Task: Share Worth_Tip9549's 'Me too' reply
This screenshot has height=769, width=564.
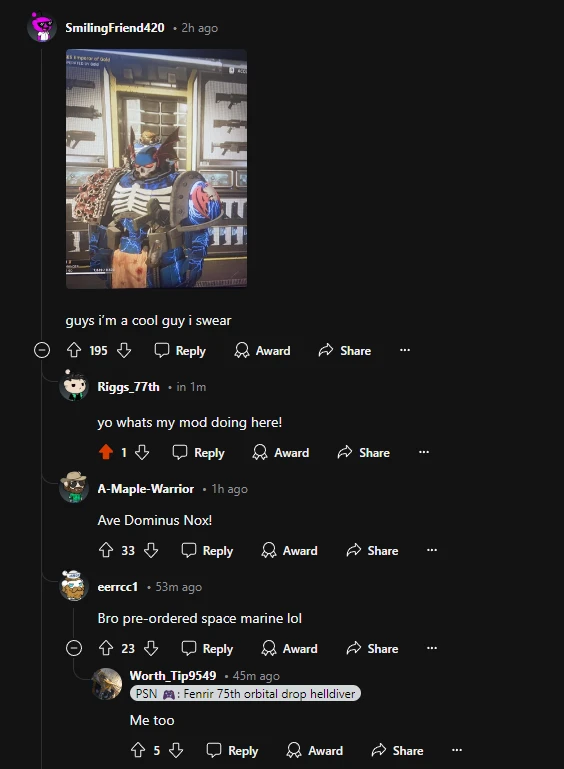Action: coord(397,750)
